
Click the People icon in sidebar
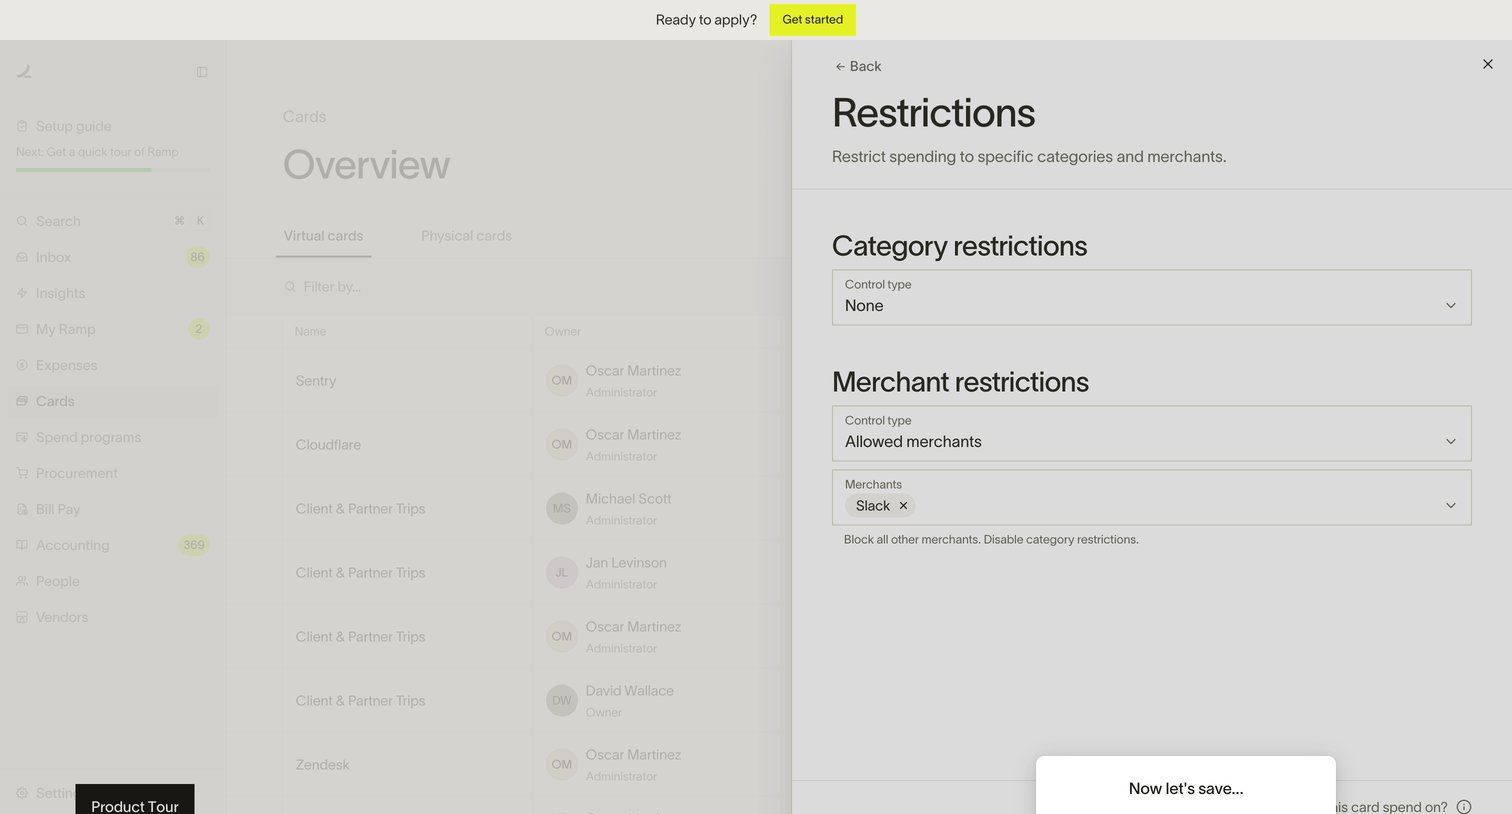[x=22, y=581]
